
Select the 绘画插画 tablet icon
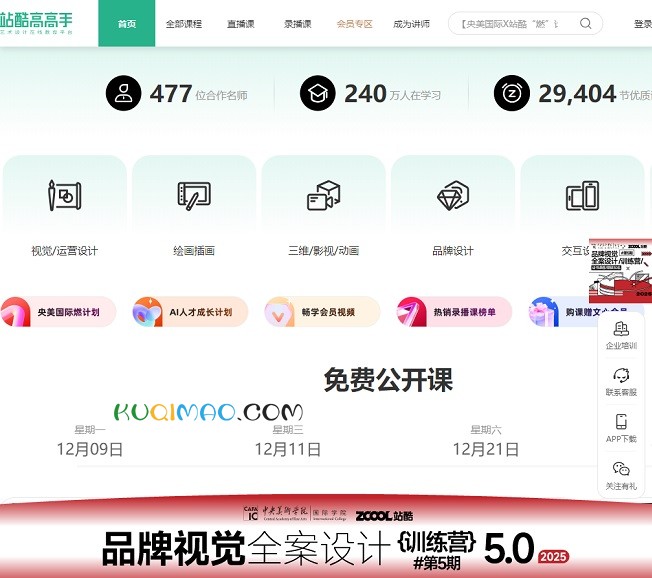[194, 195]
